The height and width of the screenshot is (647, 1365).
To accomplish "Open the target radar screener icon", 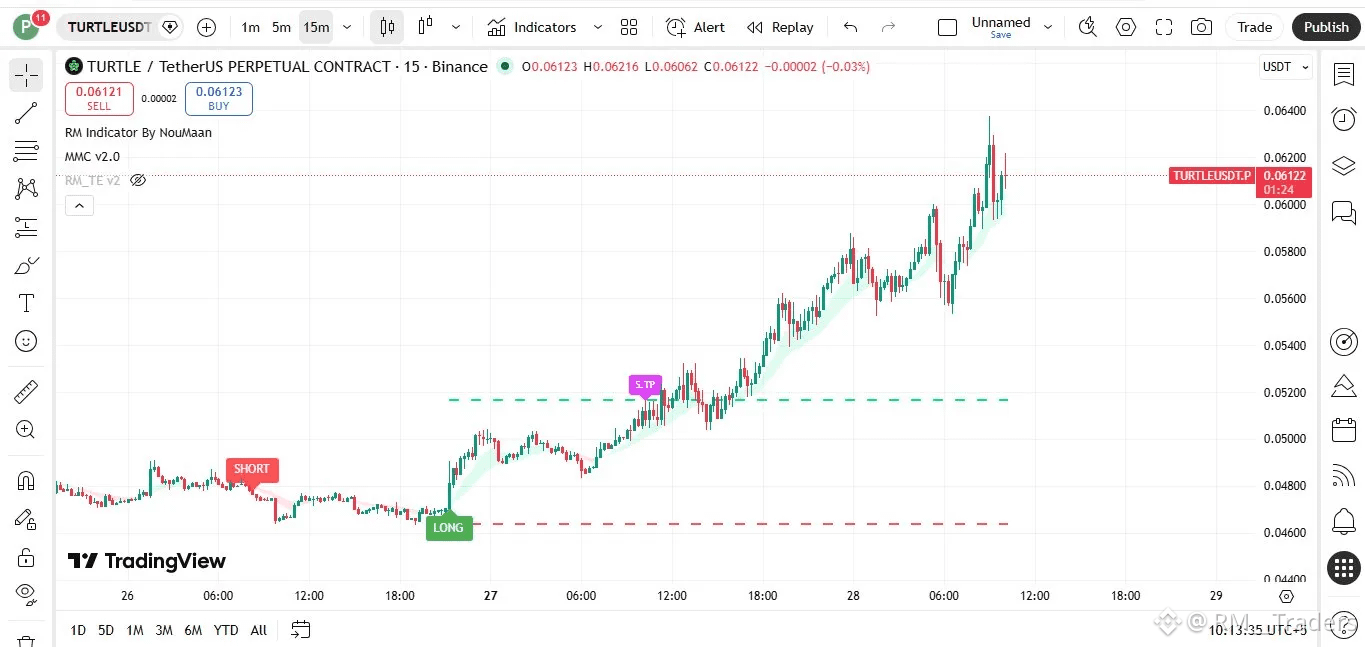I will (x=1343, y=342).
